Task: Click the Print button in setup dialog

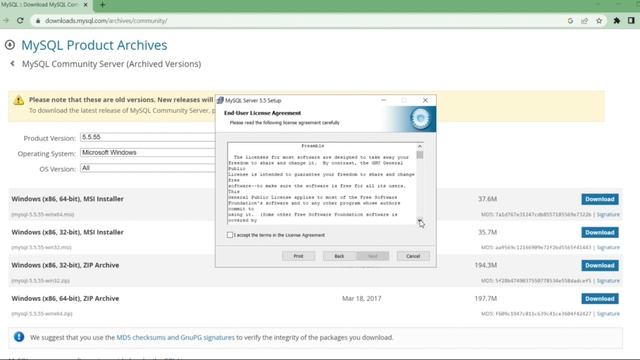Action: [298, 256]
